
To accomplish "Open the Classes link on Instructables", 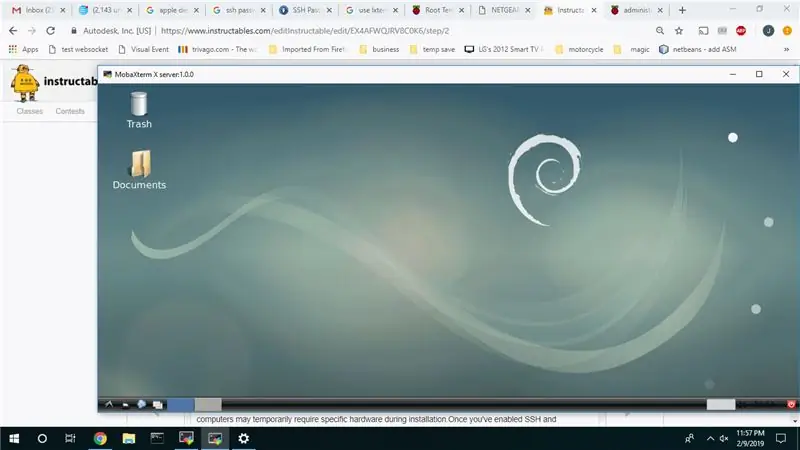I will click(30, 111).
